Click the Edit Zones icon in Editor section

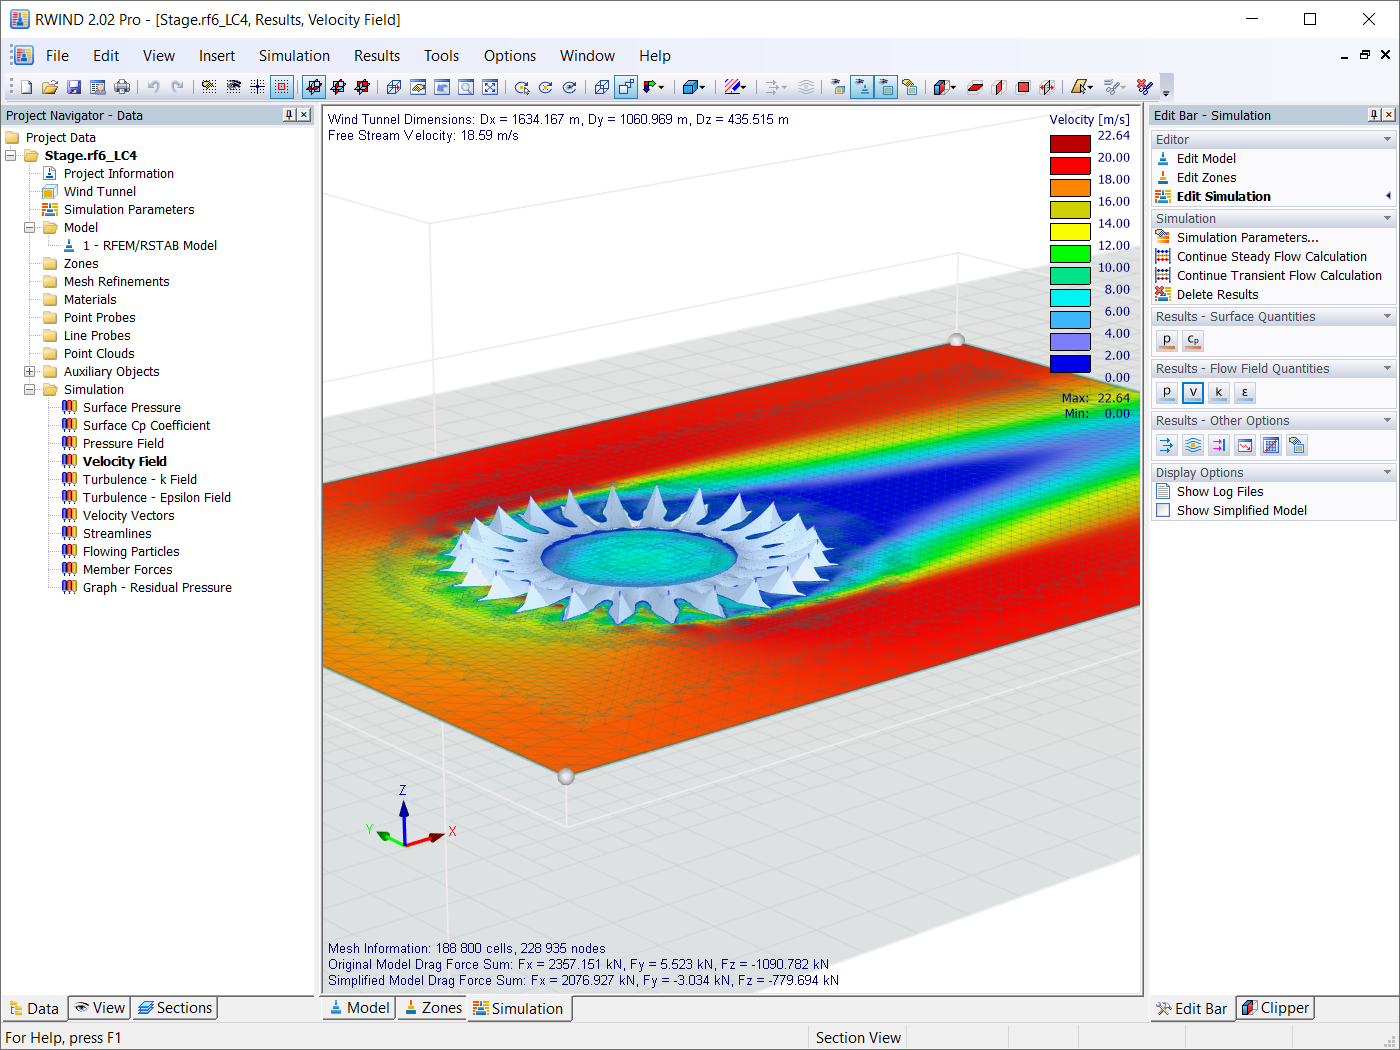click(1163, 177)
